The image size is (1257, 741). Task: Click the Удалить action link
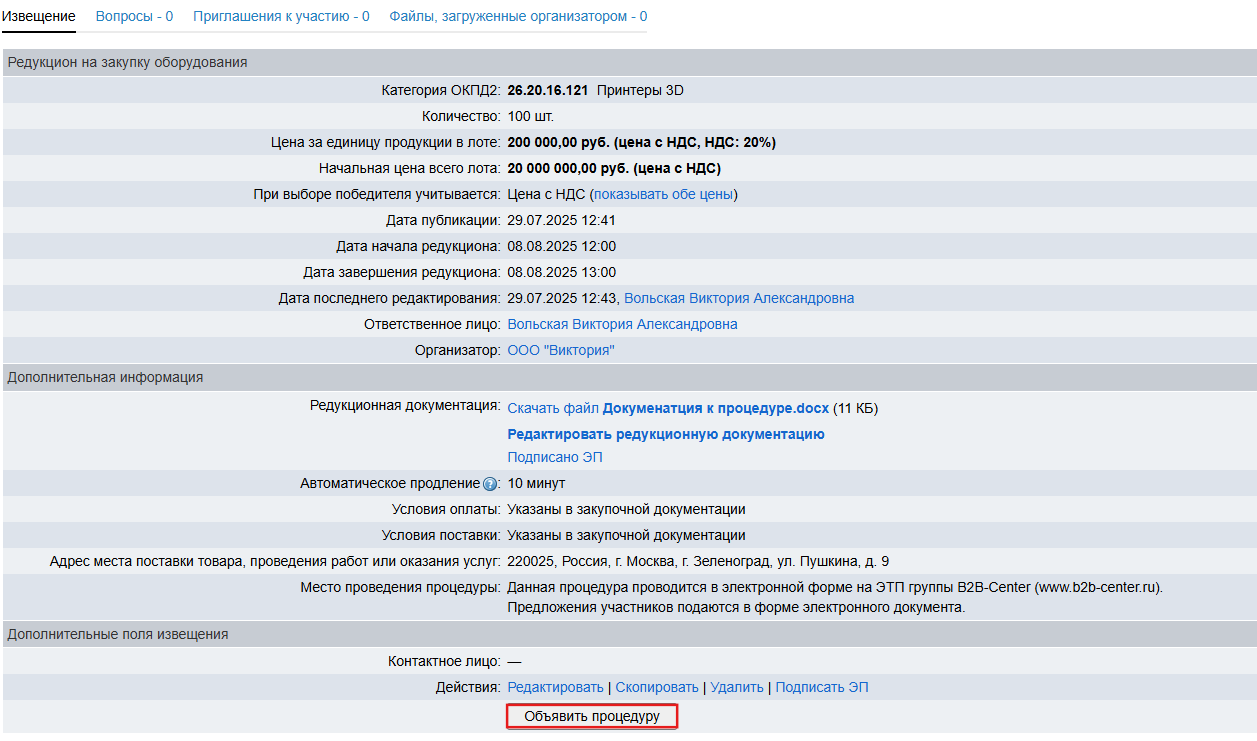[736, 687]
